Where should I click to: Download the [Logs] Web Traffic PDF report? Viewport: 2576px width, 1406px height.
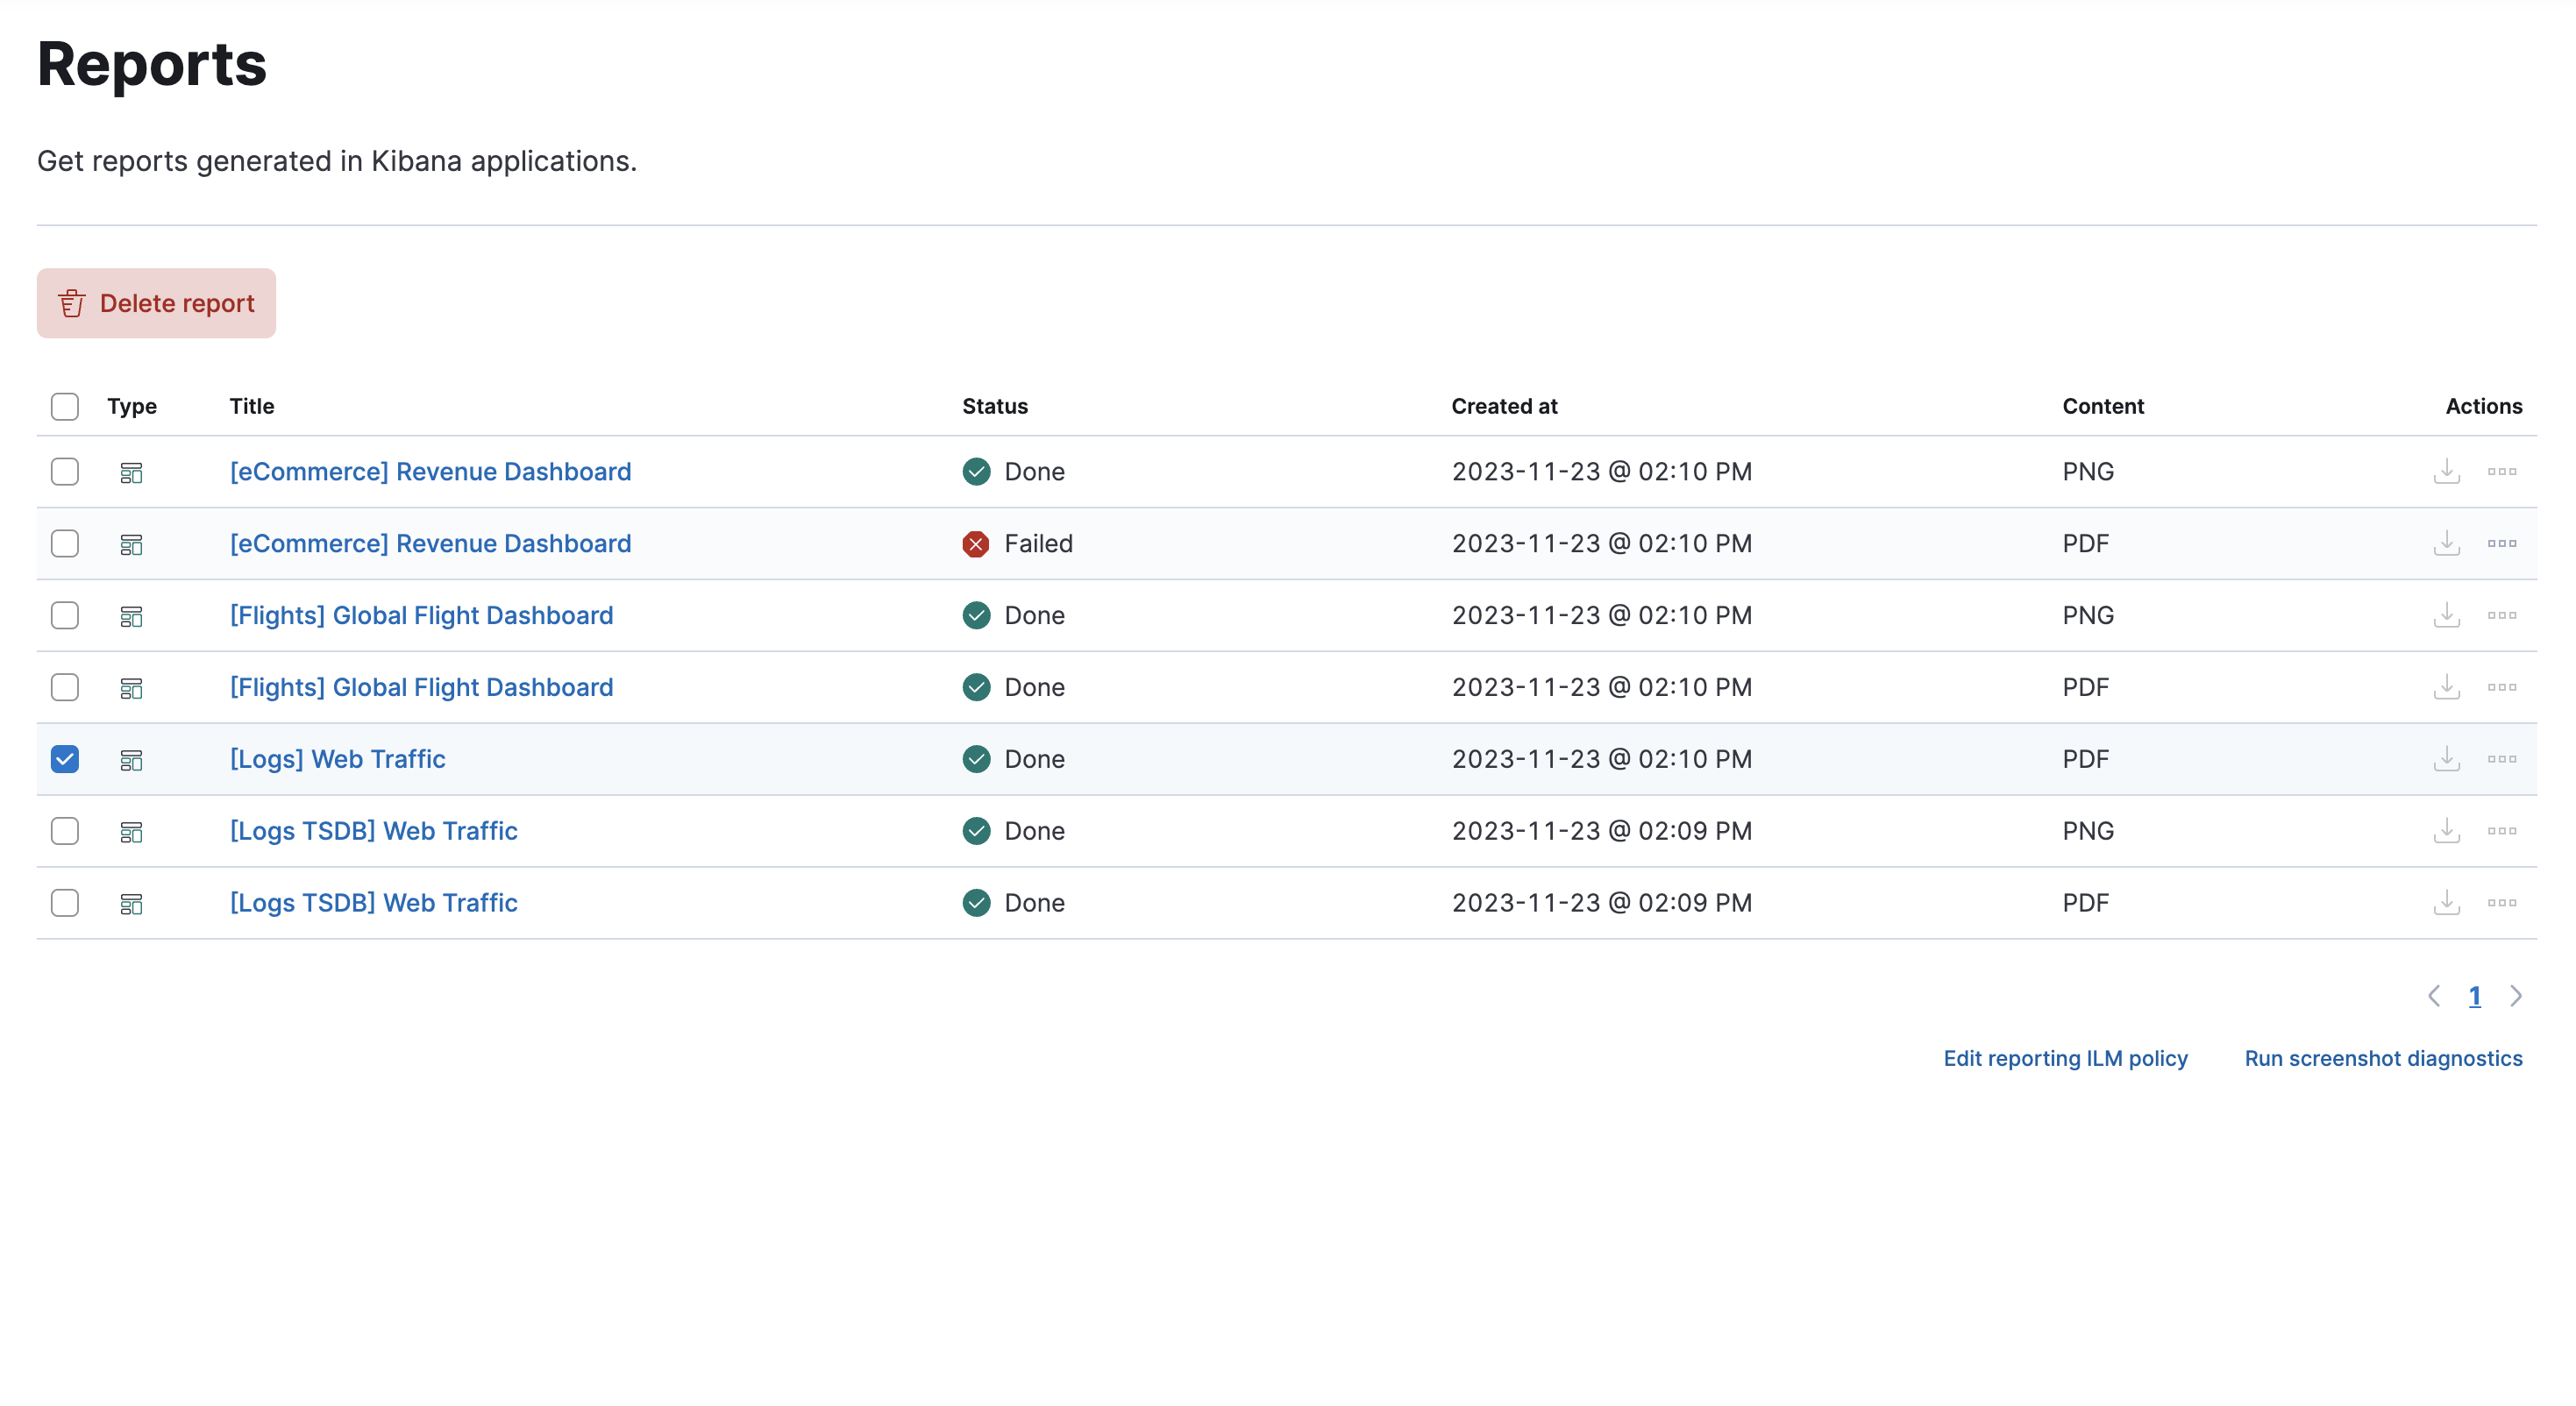point(2446,759)
